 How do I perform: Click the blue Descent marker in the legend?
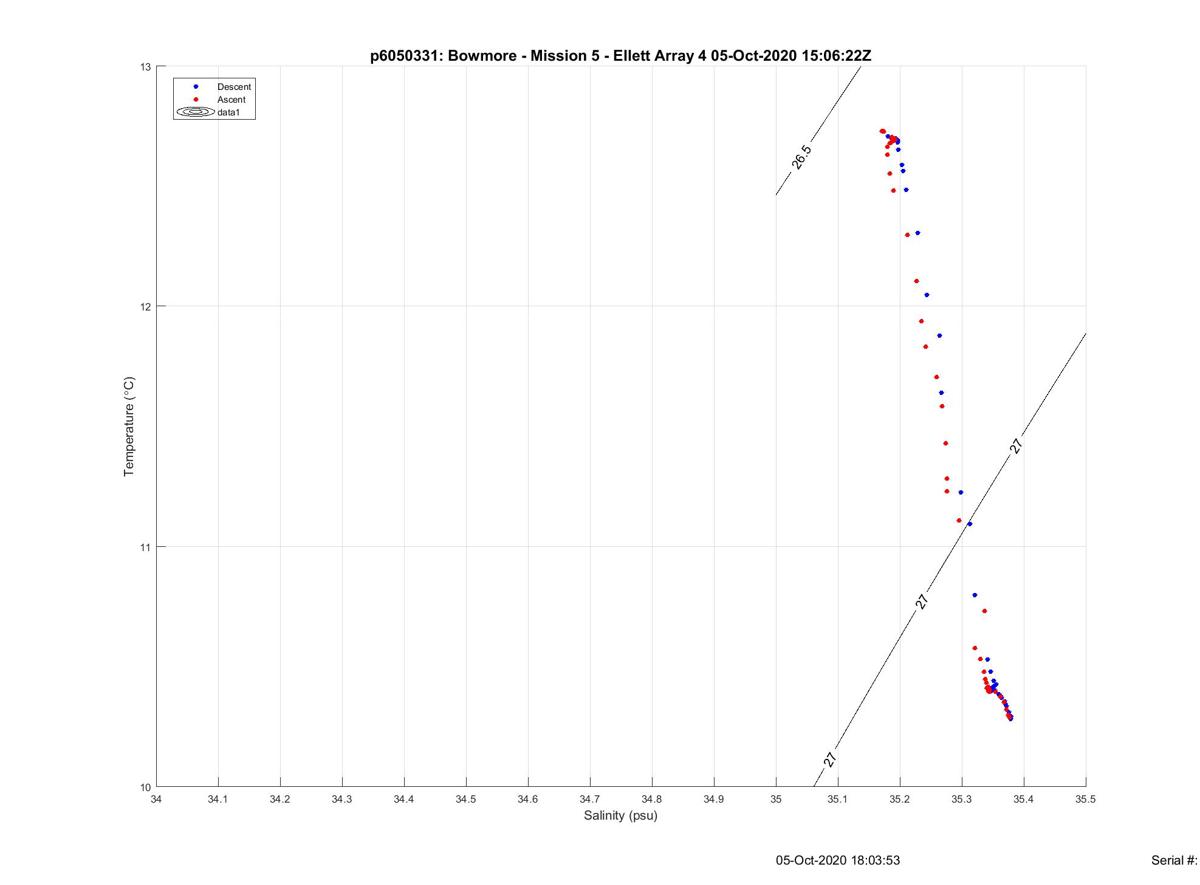[196, 87]
